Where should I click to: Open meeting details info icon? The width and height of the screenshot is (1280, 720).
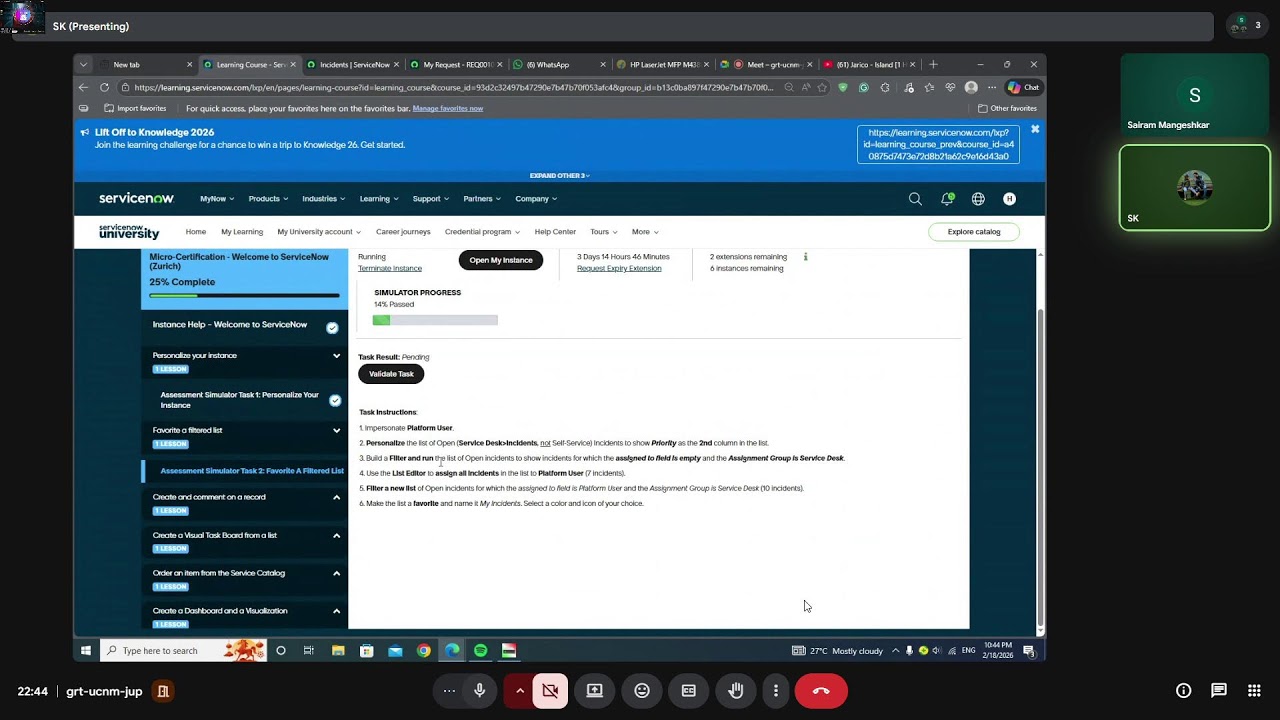(1183, 691)
